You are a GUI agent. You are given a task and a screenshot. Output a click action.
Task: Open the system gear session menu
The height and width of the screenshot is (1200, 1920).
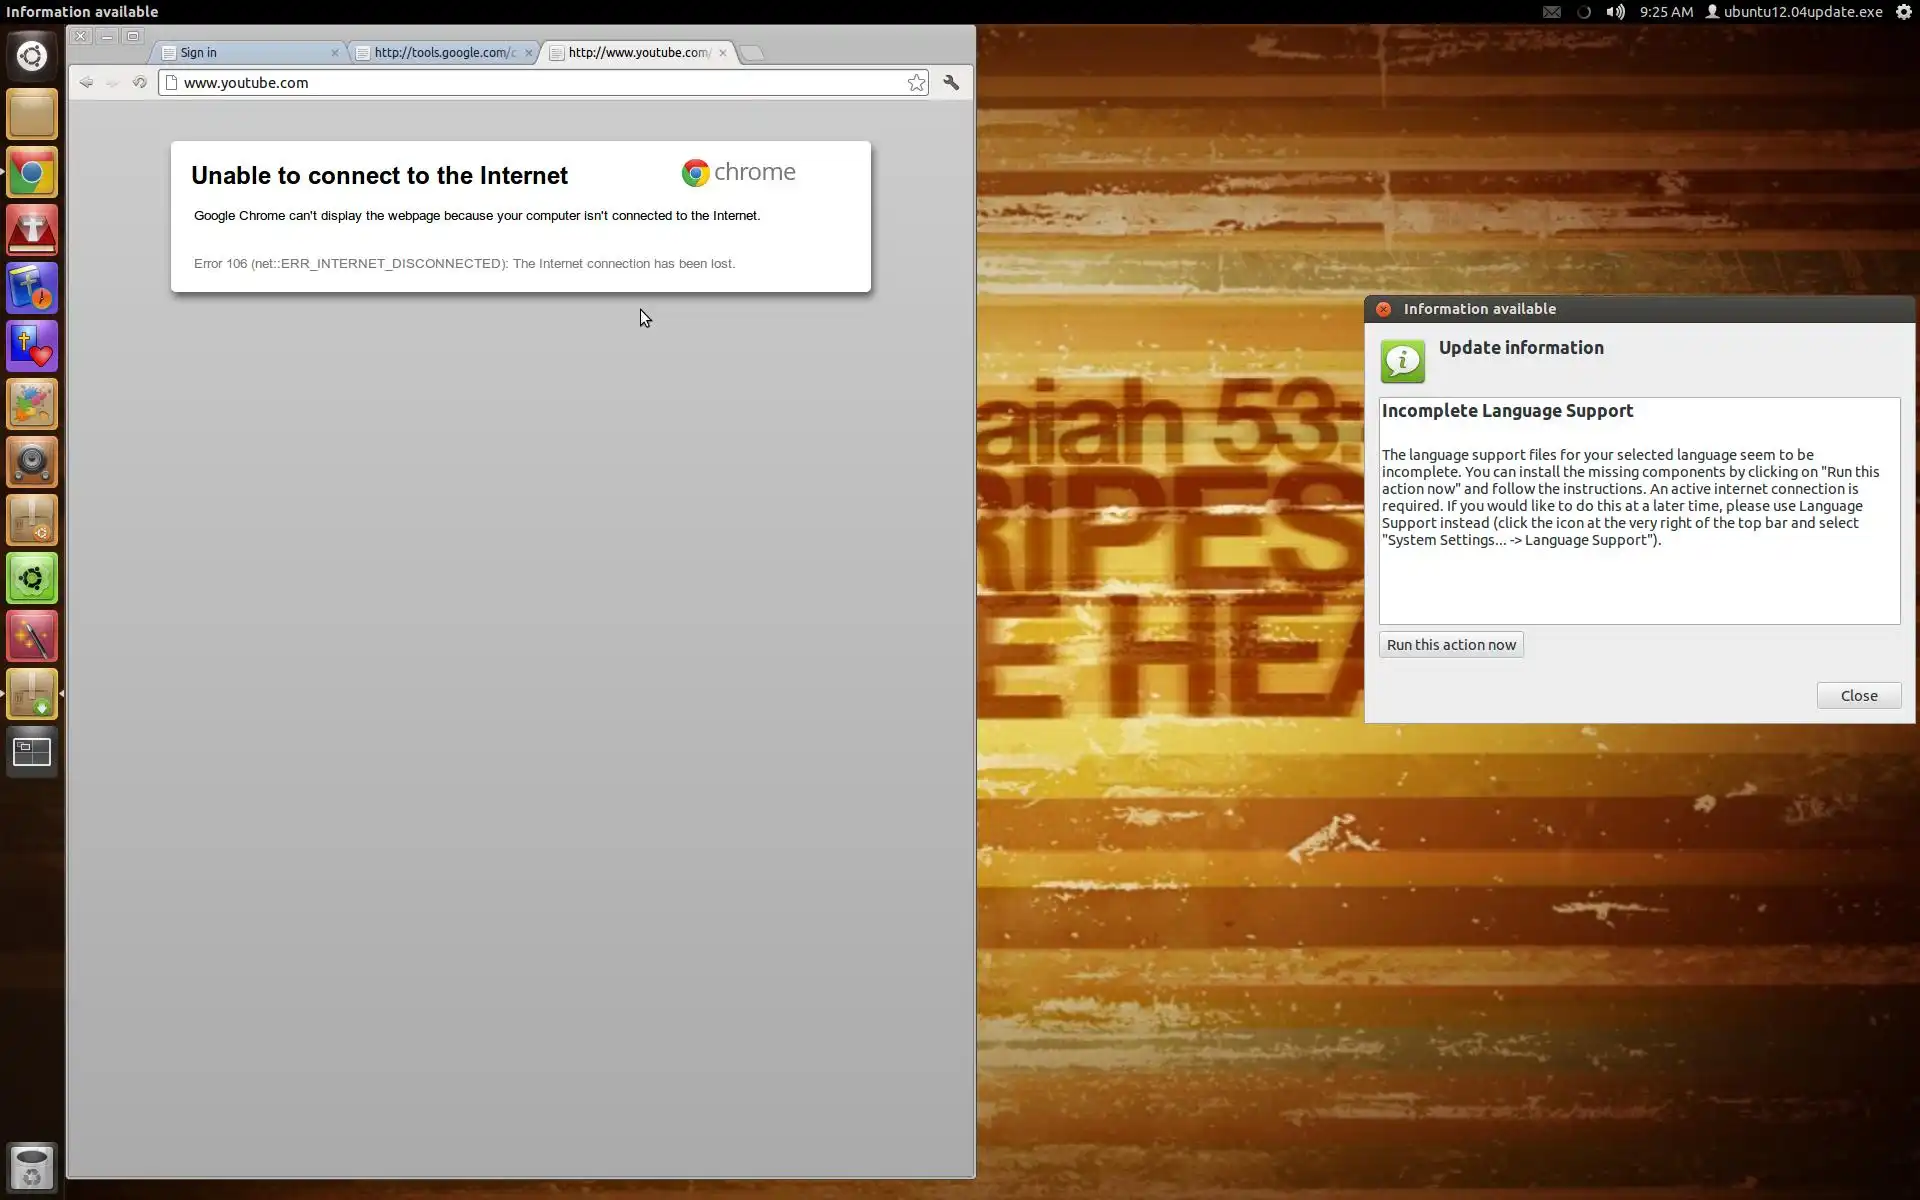[1903, 12]
